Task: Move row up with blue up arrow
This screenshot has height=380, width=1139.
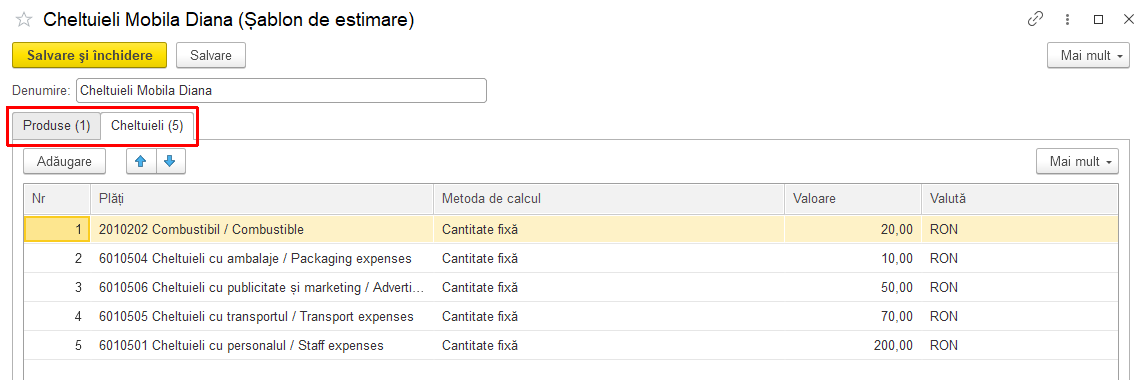Action: click(x=142, y=161)
